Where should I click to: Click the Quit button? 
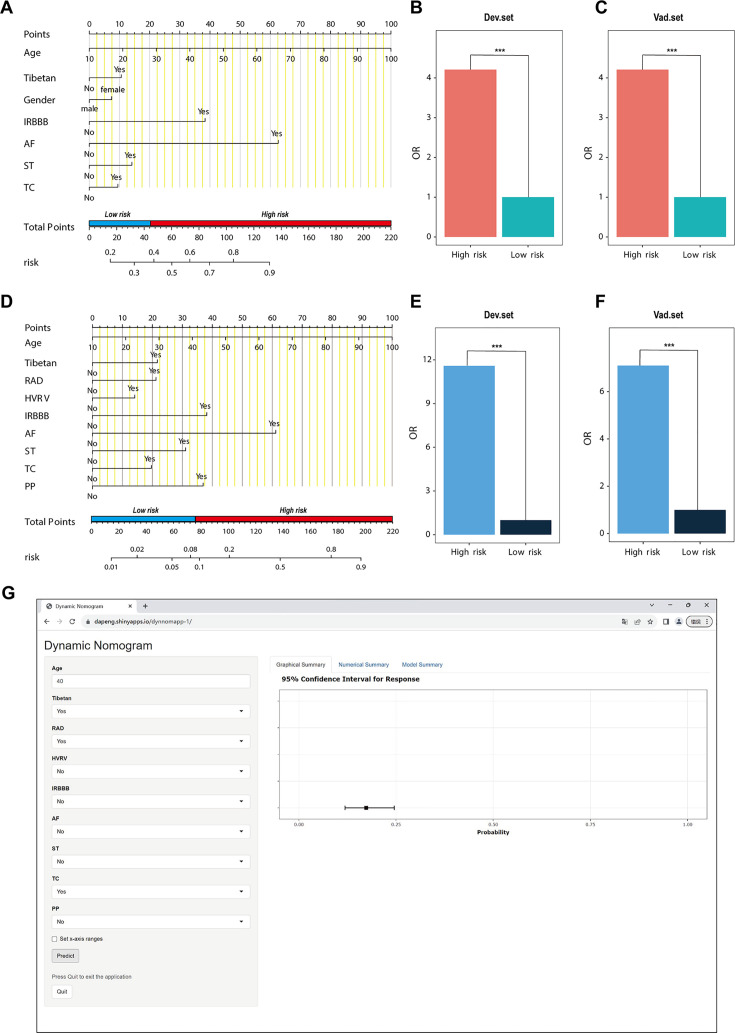pos(62,991)
